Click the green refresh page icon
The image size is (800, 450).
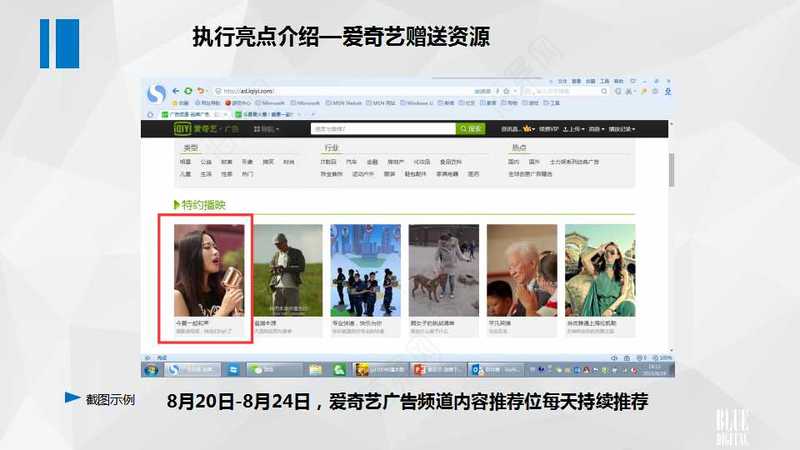pyautogui.click(x=188, y=91)
